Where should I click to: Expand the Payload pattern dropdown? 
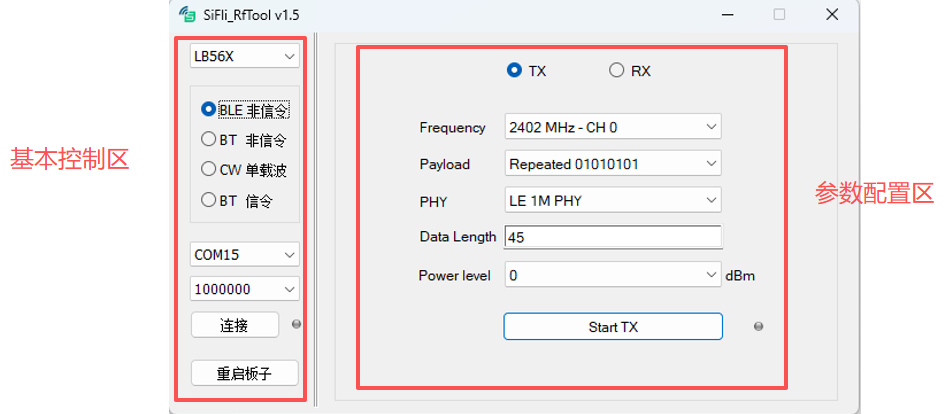(x=612, y=163)
